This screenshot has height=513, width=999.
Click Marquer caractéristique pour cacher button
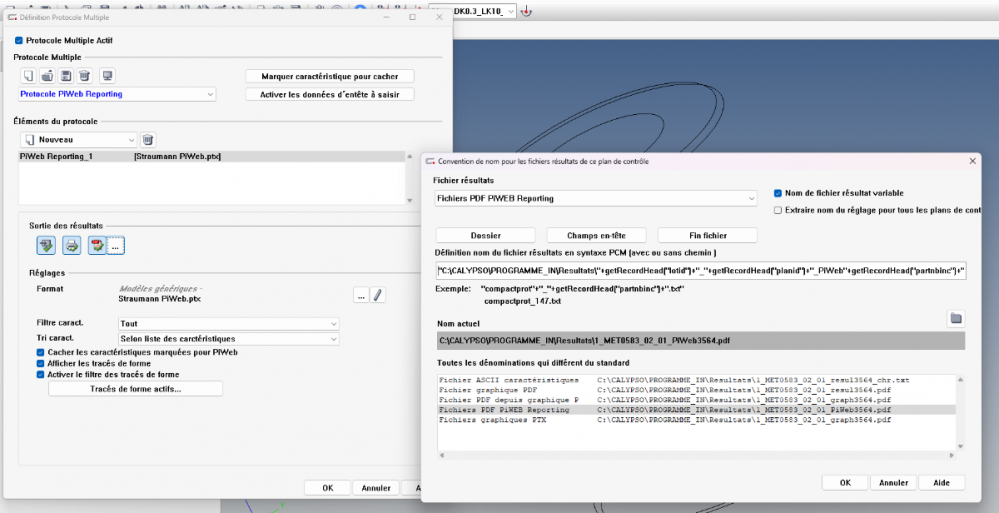pos(329,76)
